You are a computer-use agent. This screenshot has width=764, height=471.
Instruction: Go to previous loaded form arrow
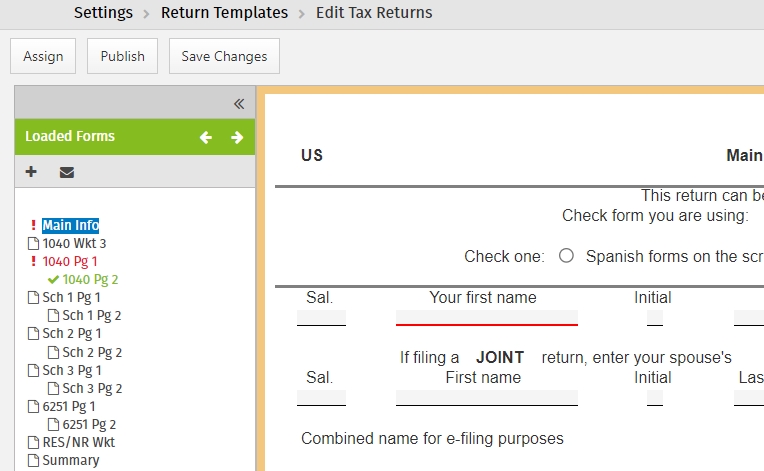206,137
